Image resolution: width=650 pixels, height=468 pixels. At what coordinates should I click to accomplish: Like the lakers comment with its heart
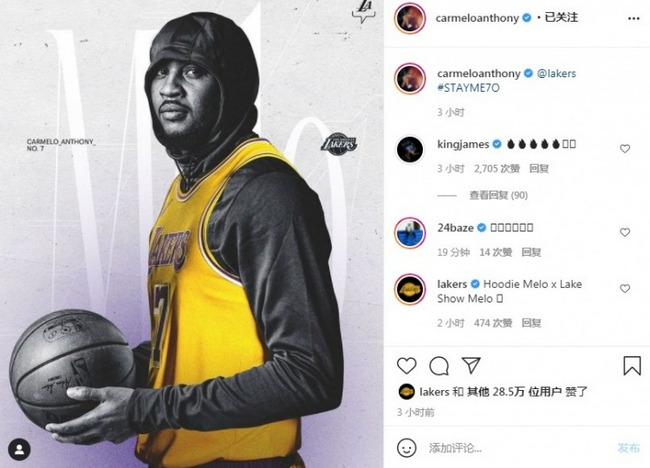625,289
